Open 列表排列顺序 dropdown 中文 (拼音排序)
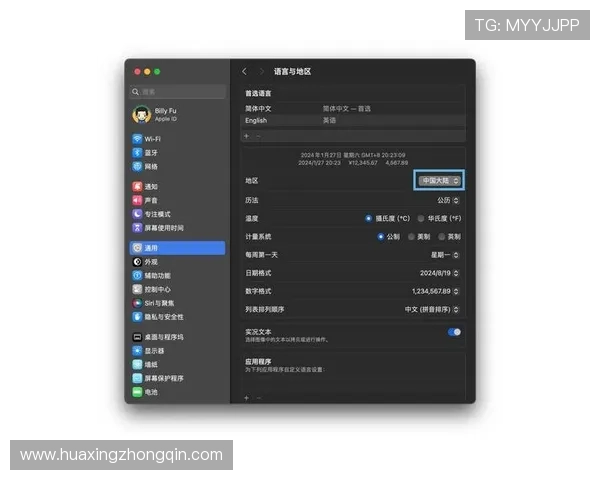Screen dimensions: 600x480 (x=432, y=309)
